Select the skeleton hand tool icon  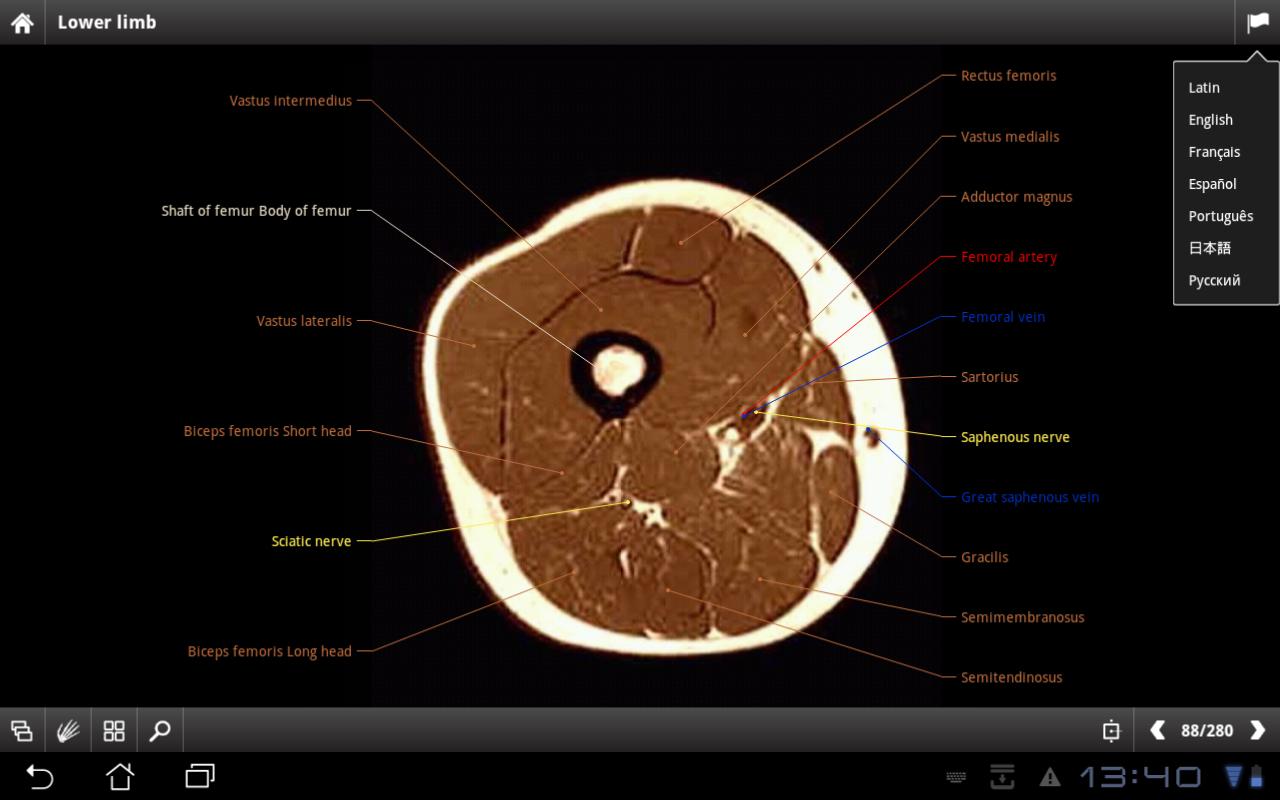click(x=68, y=730)
